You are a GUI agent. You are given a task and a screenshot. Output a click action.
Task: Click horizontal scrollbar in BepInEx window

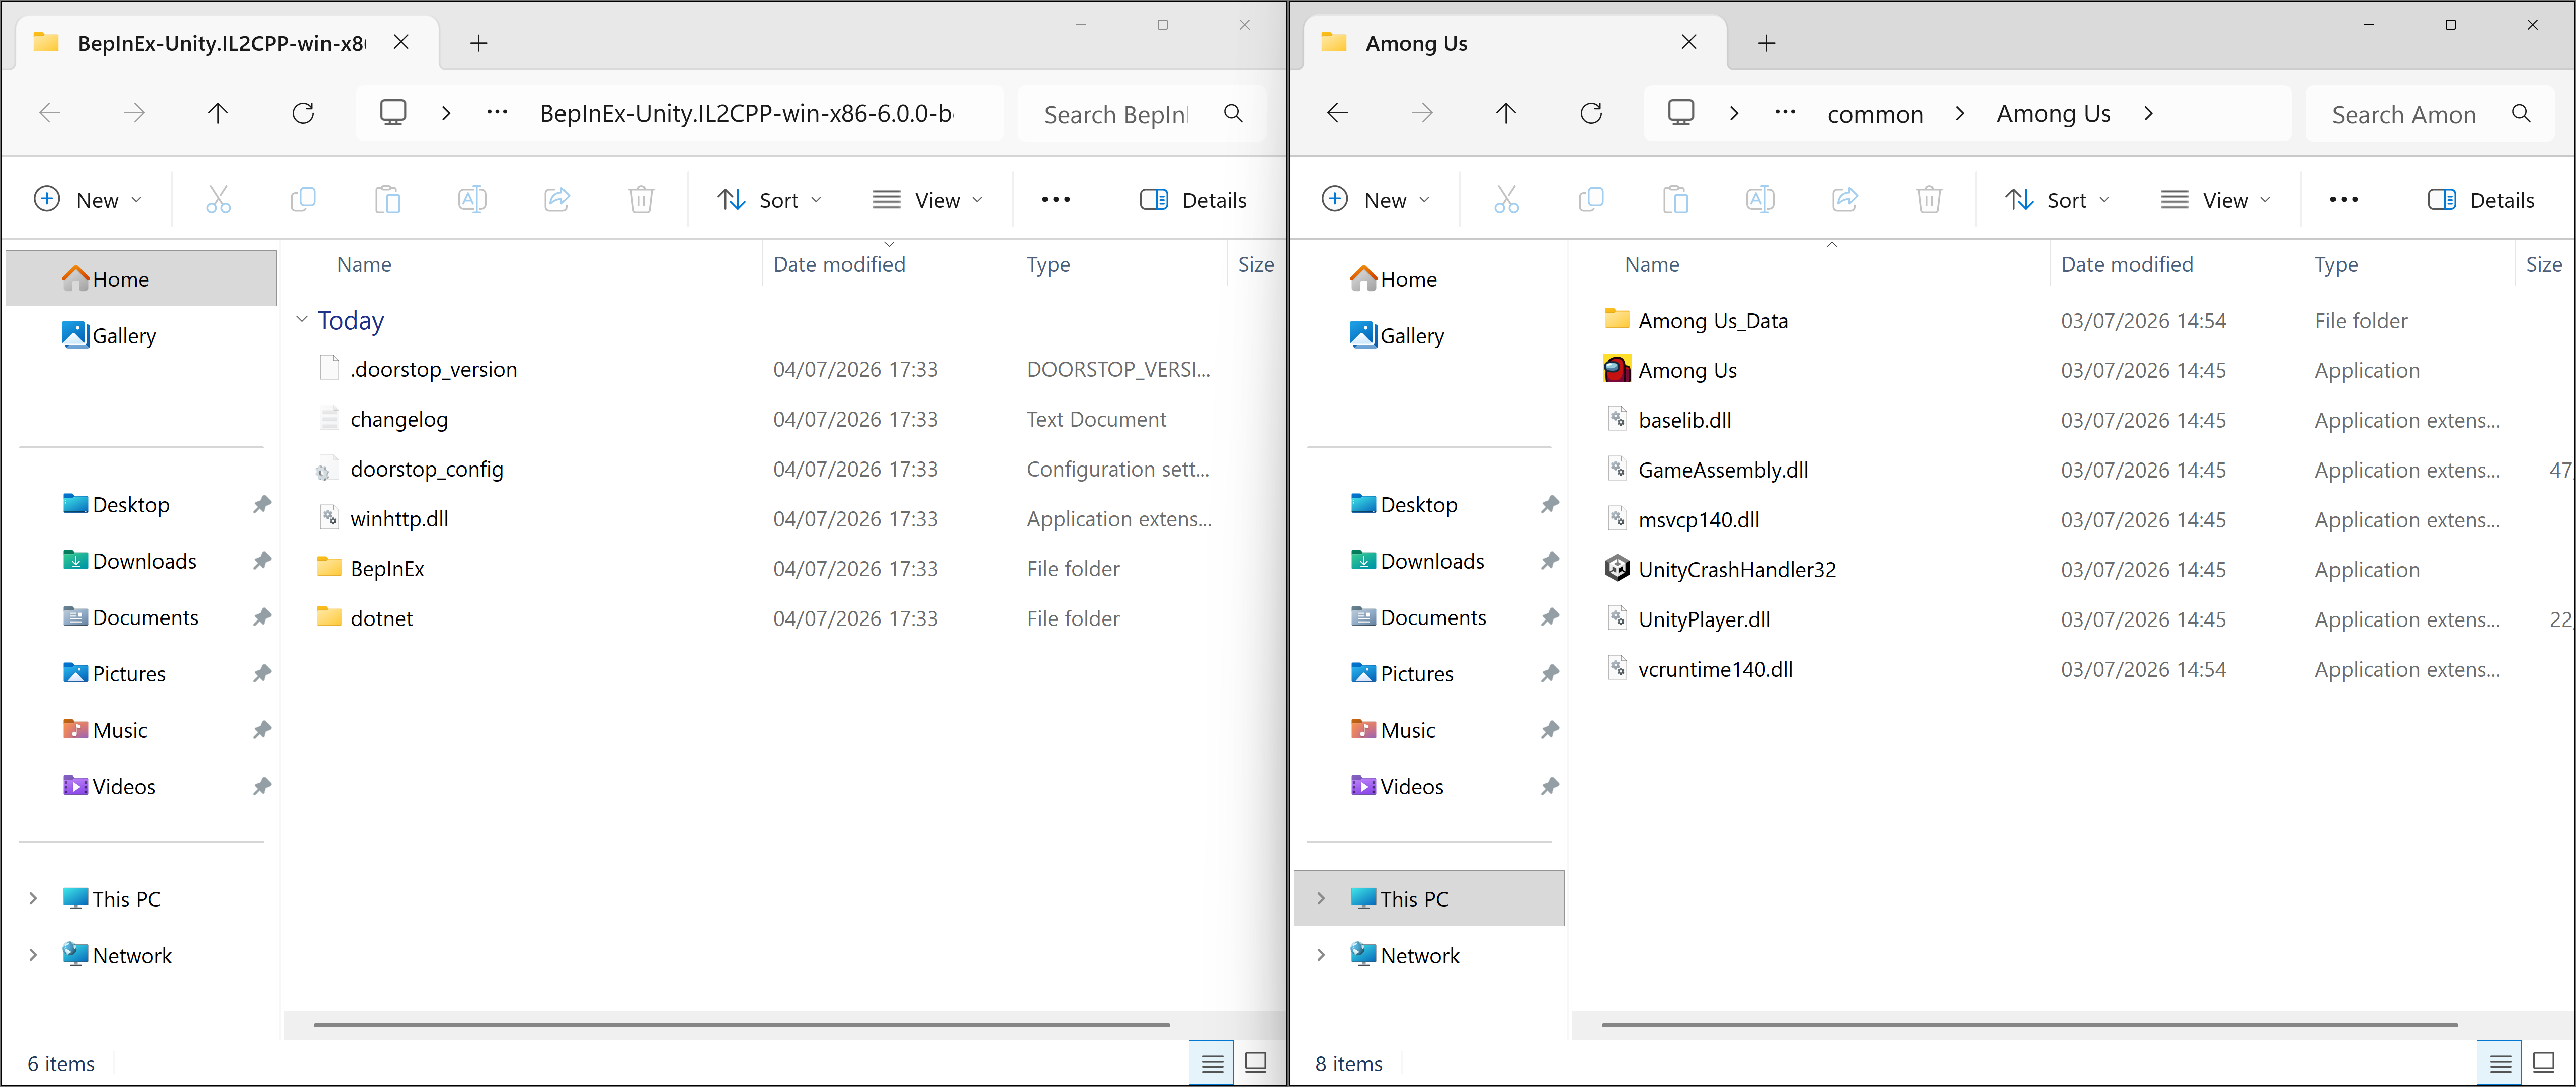click(x=741, y=1025)
